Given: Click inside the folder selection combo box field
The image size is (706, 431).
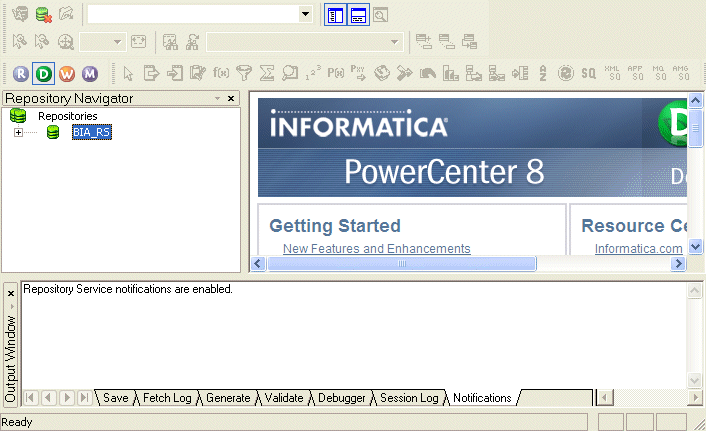Looking at the screenshot, I should [x=193, y=14].
